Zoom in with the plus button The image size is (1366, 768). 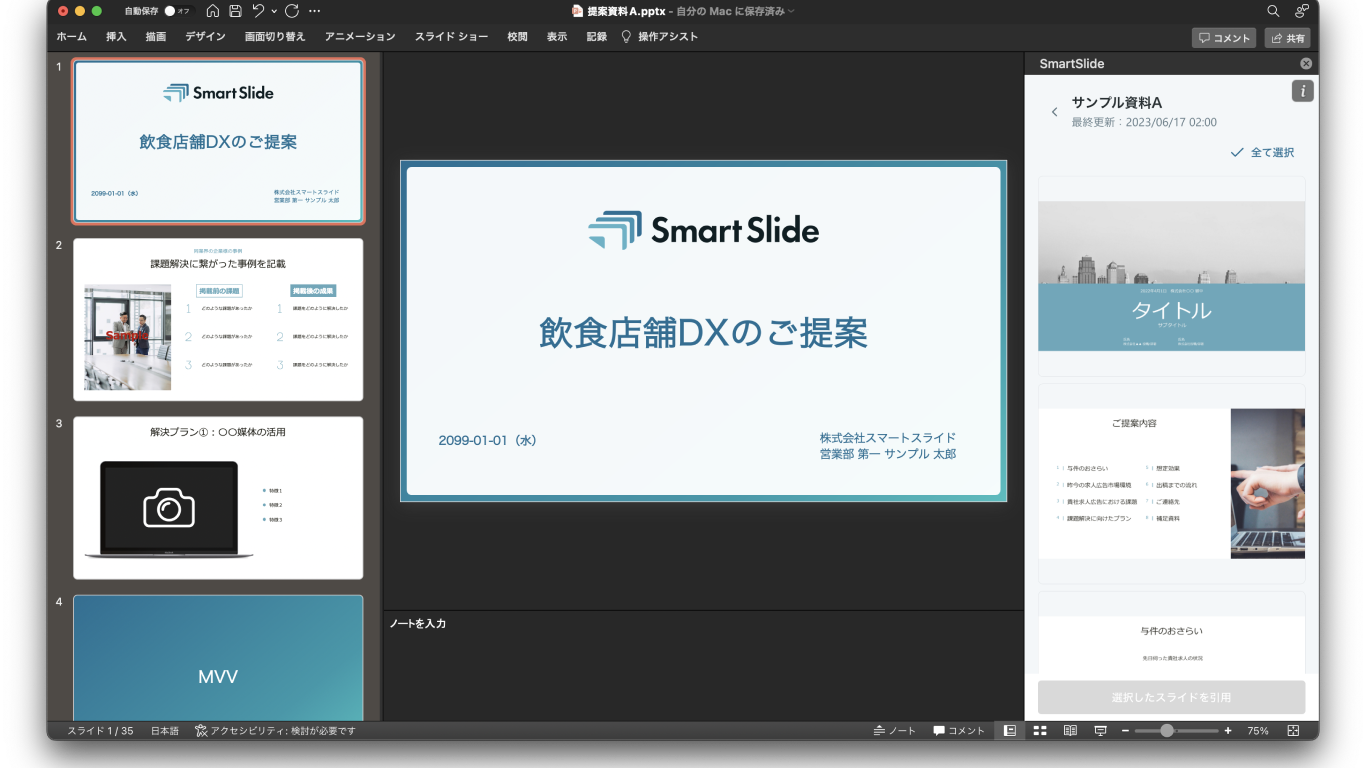tap(1228, 731)
